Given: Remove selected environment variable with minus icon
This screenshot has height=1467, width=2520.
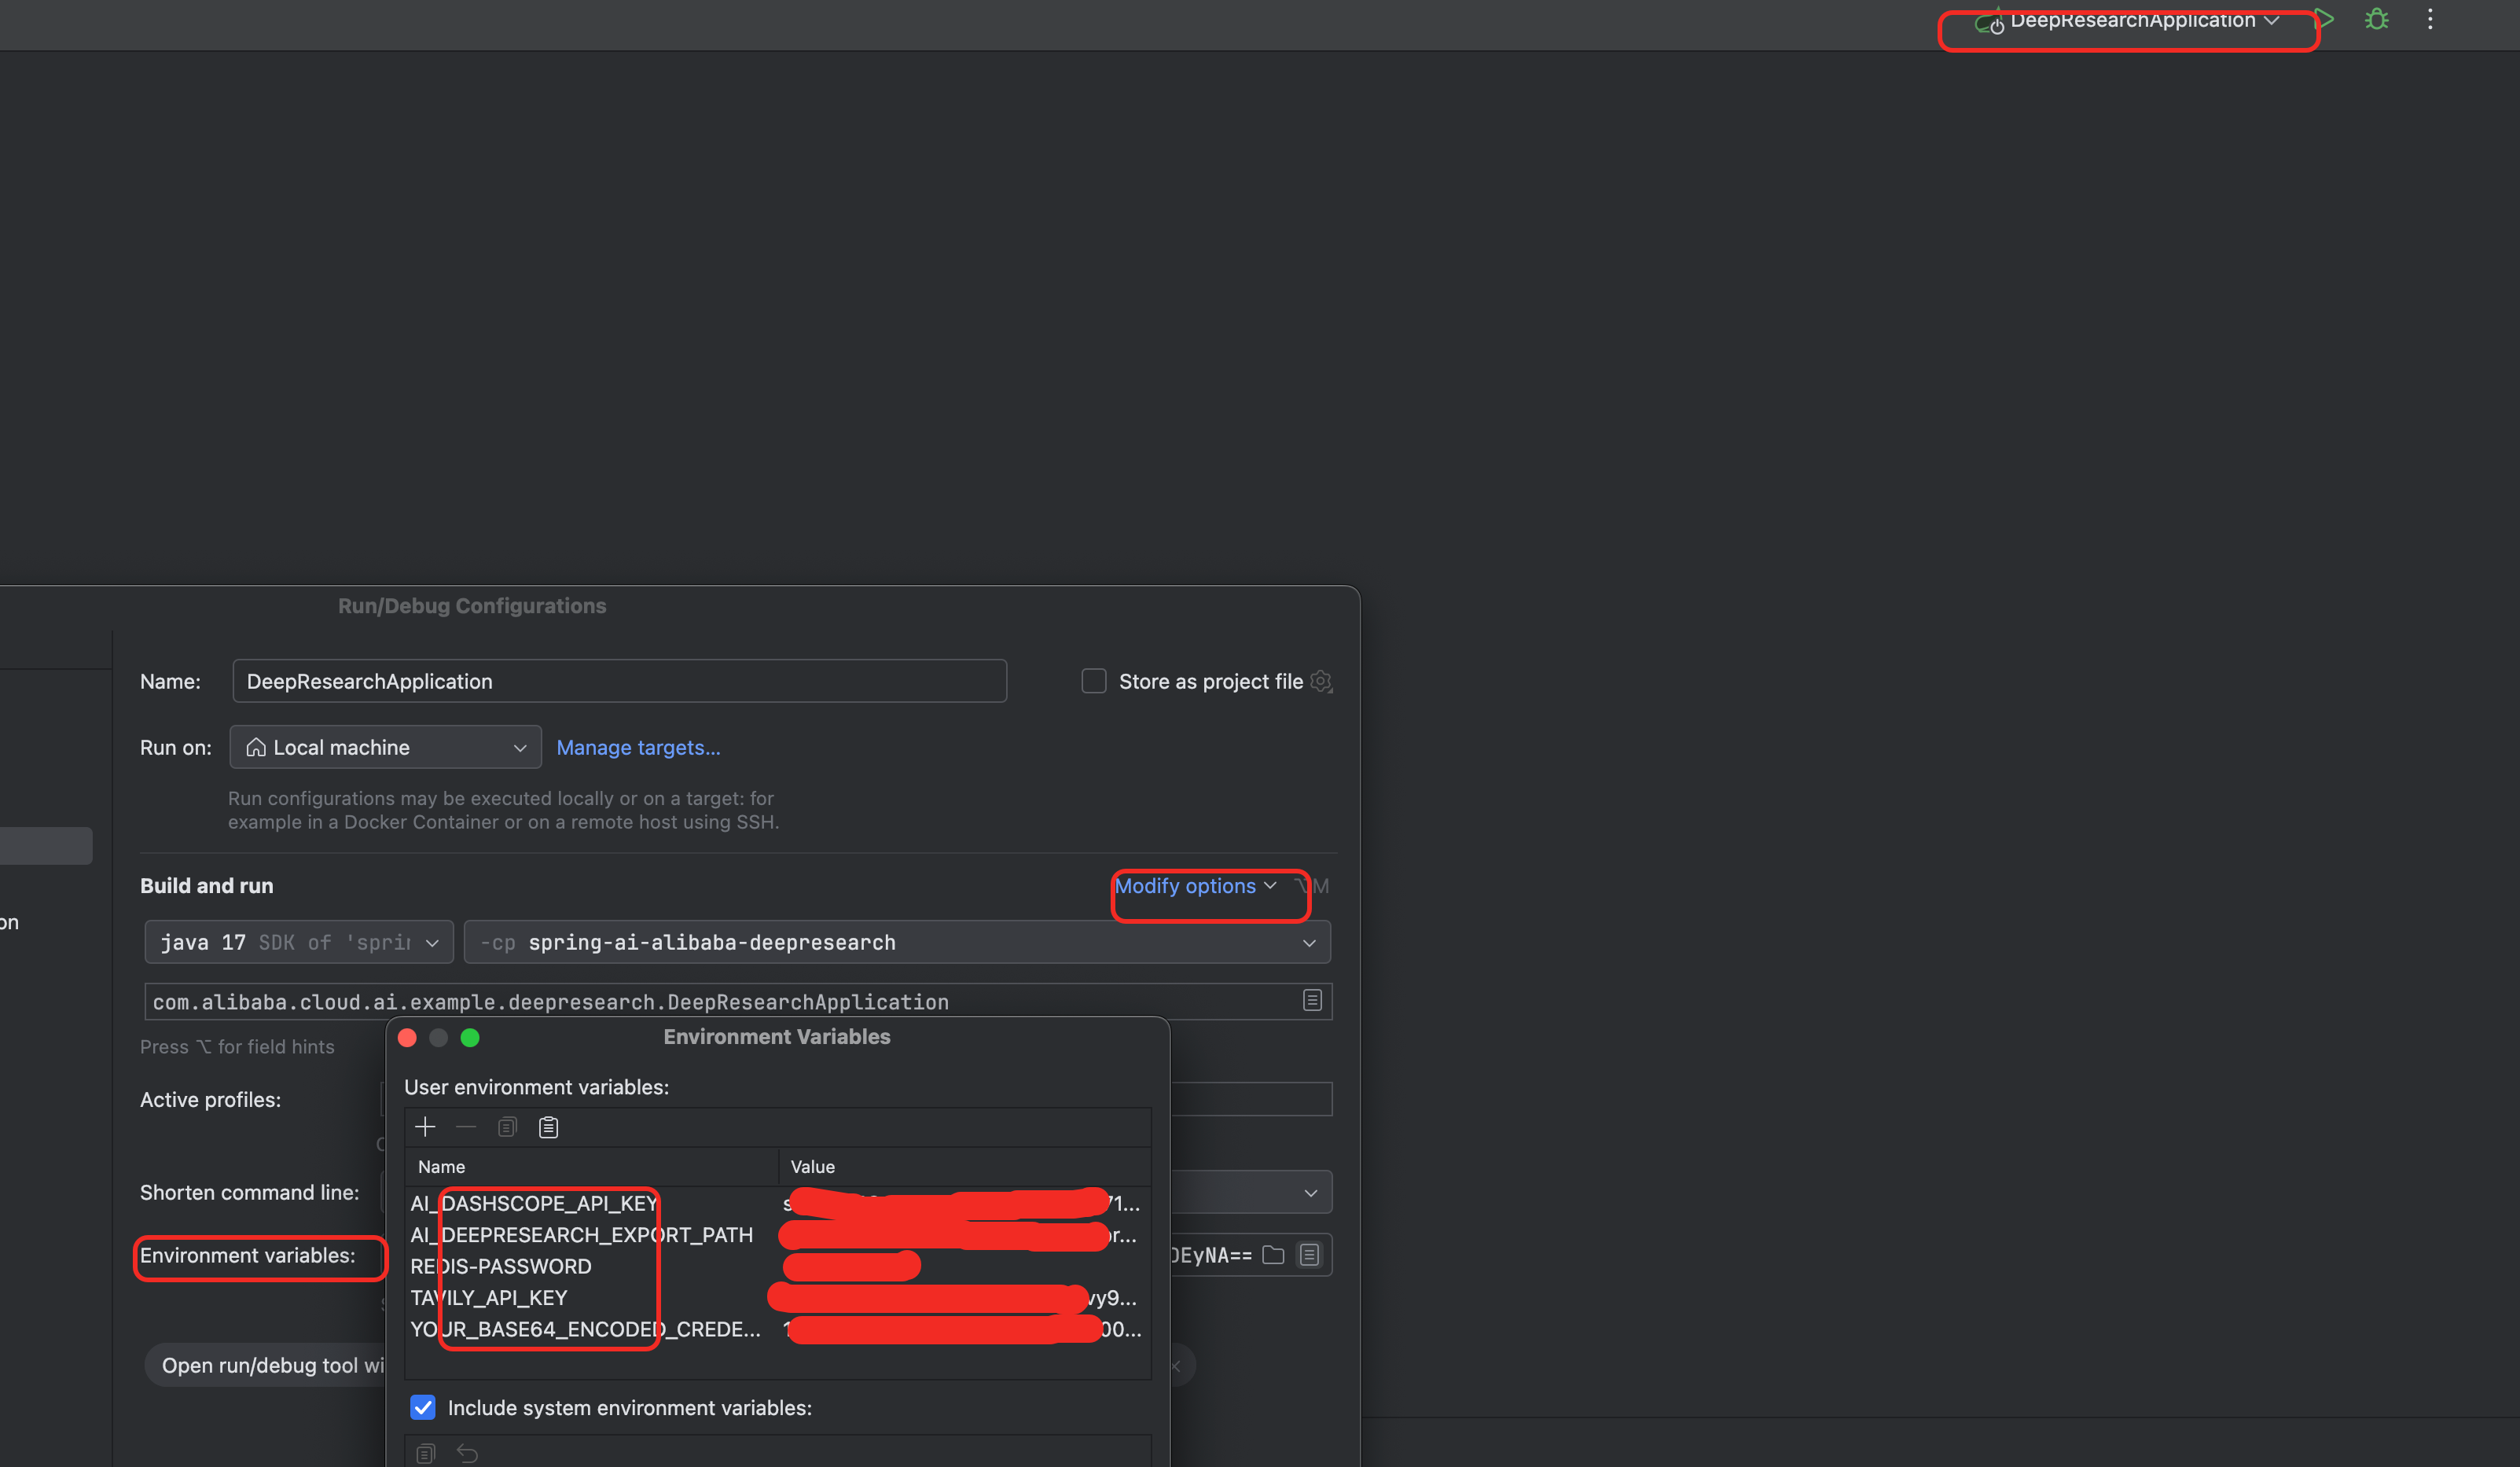Looking at the screenshot, I should pyautogui.click(x=466, y=1127).
